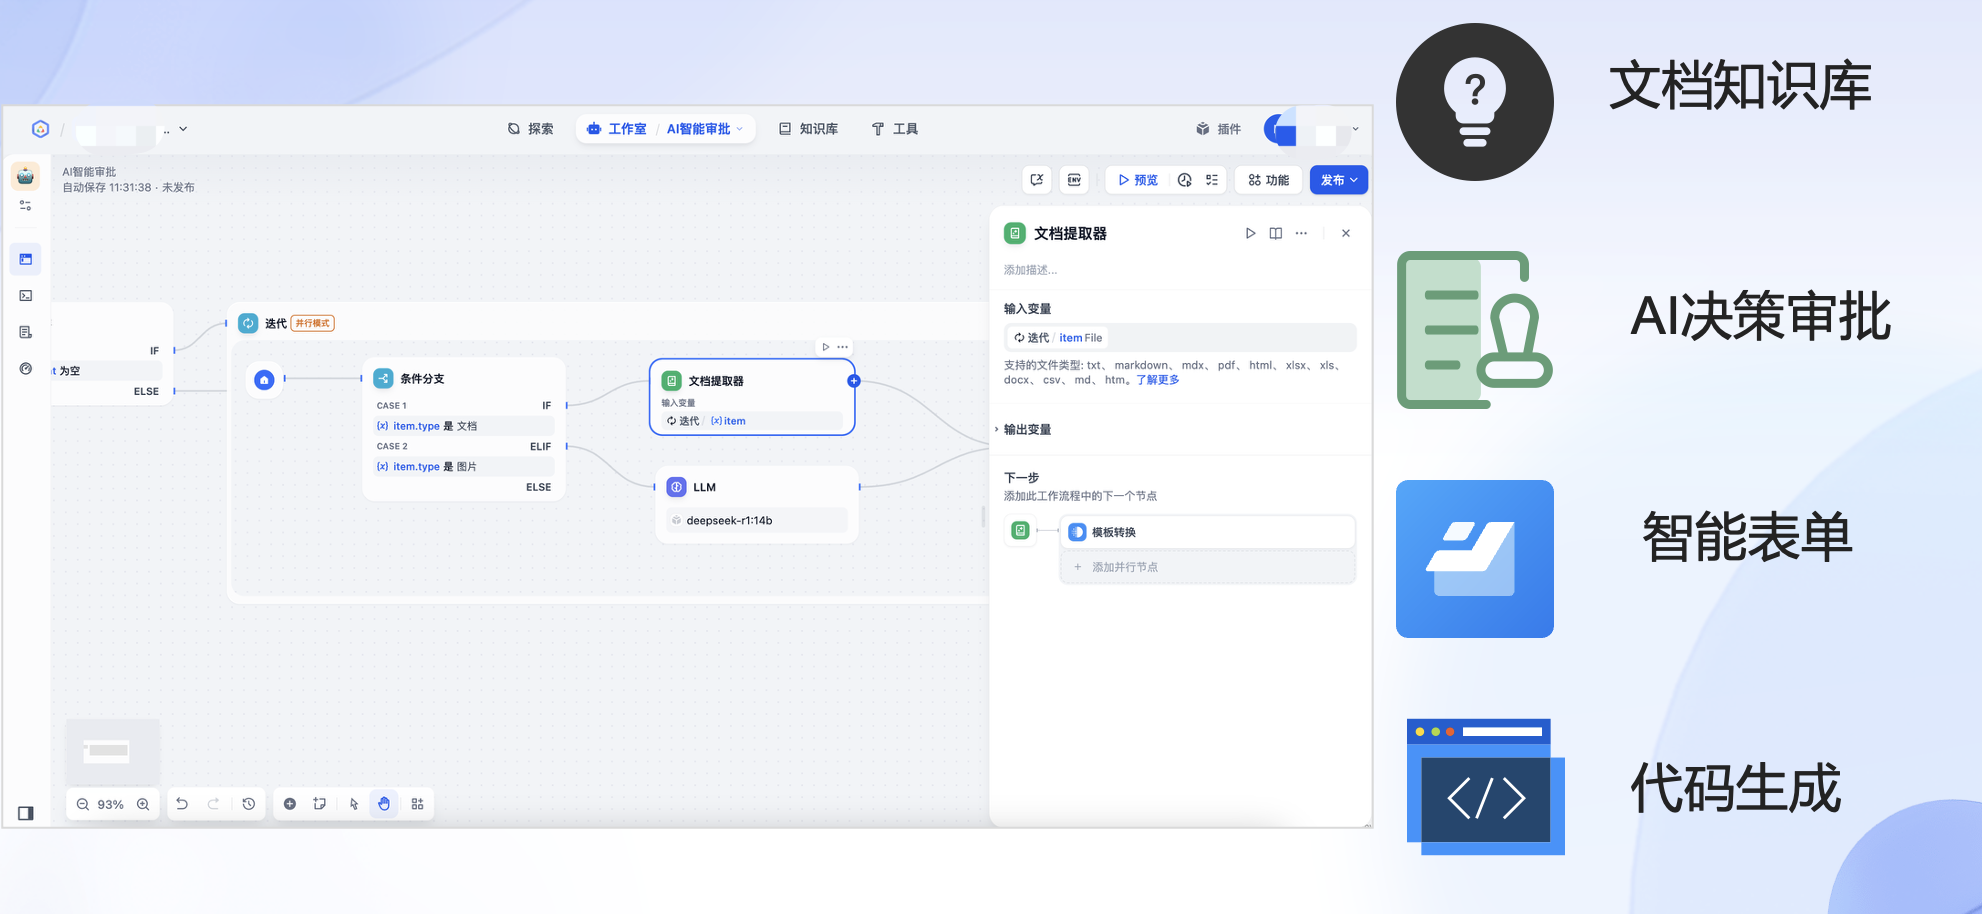
Task: Run the canvas node with small play icon
Action: tap(825, 347)
